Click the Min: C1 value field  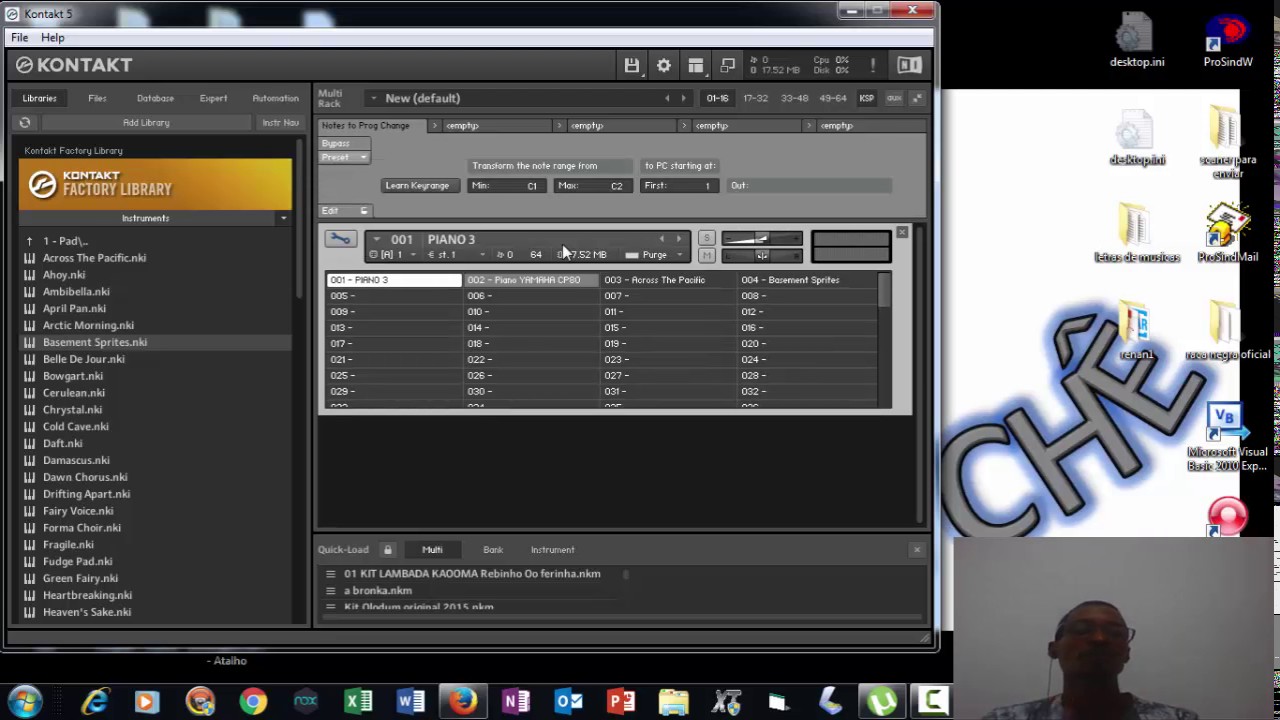pos(506,186)
